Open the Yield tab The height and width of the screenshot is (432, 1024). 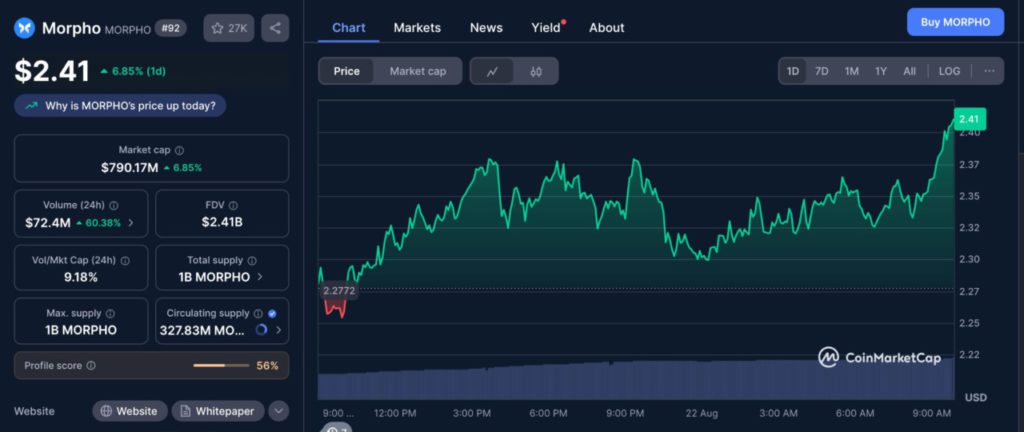(x=546, y=27)
